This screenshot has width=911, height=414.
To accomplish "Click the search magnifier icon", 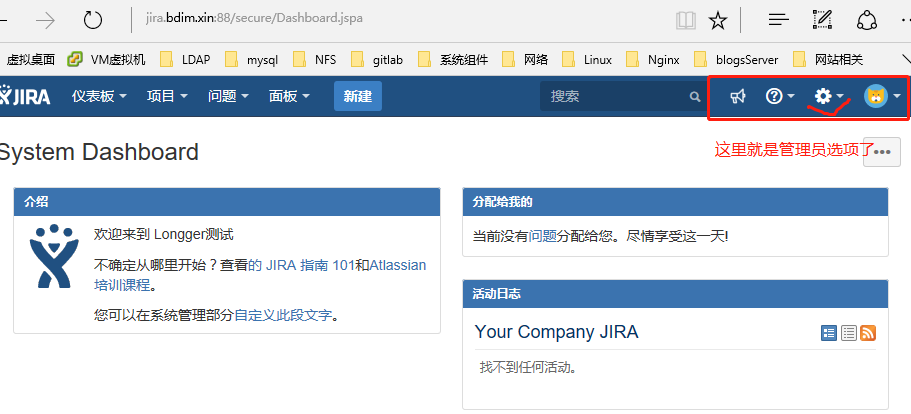I will (695, 97).
